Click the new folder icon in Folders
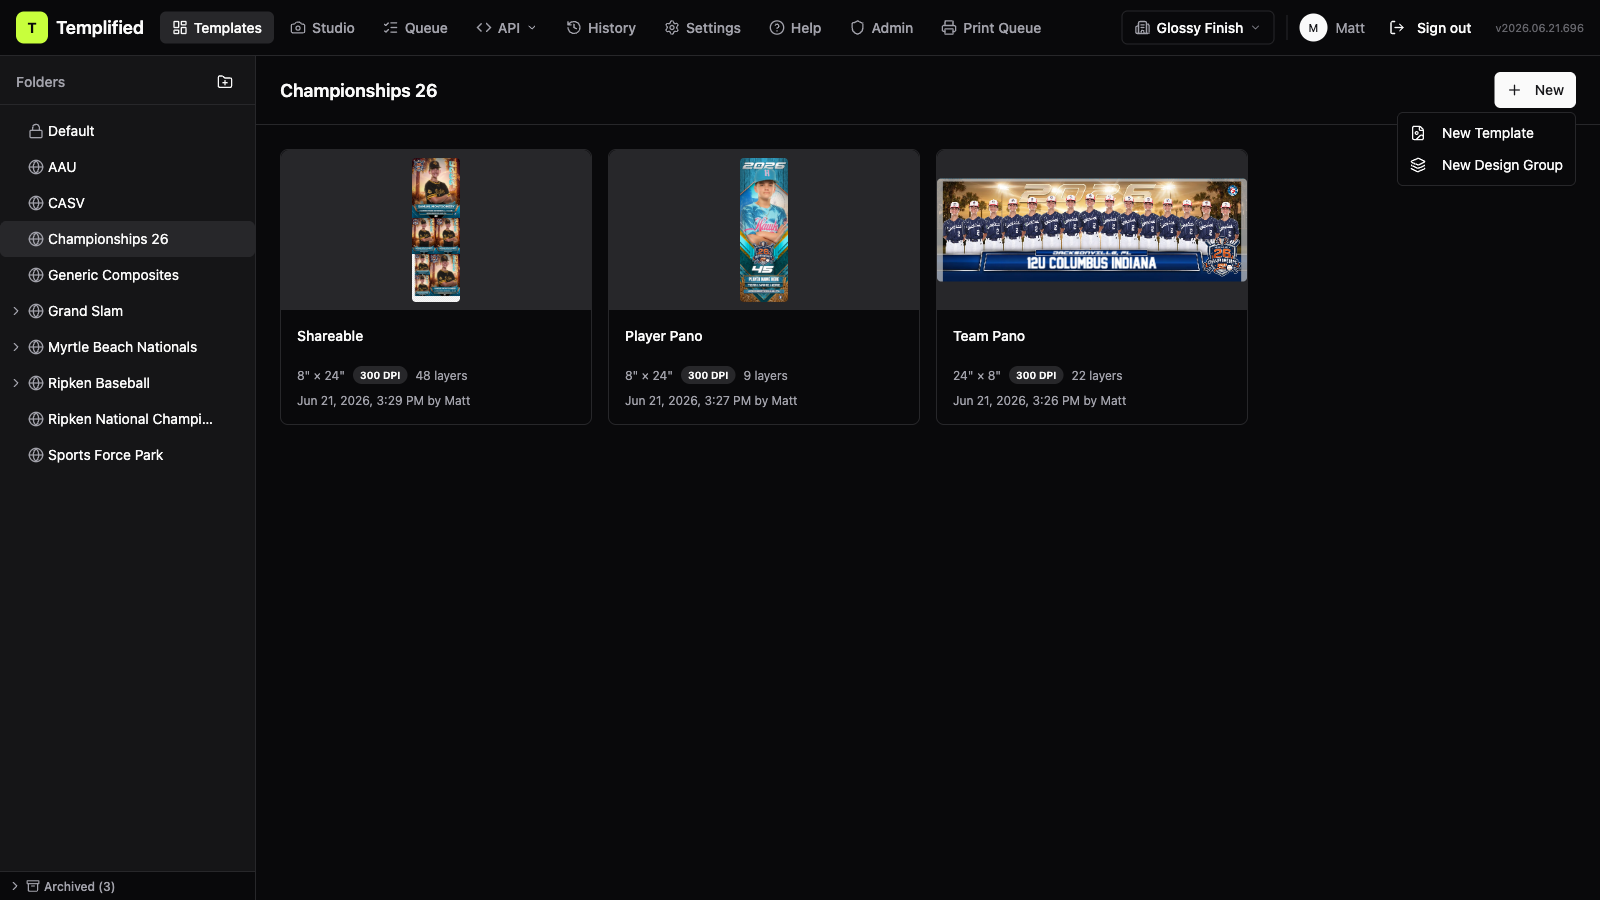 coord(225,82)
